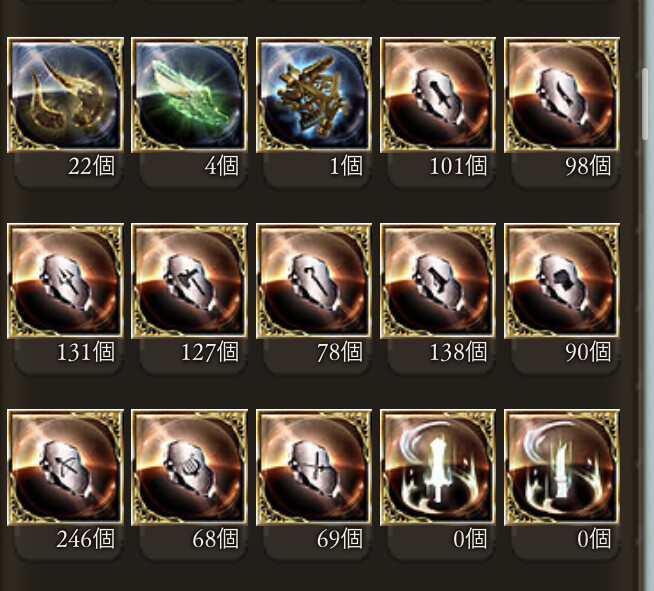Choose the katana rune stone with 69個
Screen dimensions: 654x591
coord(314,467)
